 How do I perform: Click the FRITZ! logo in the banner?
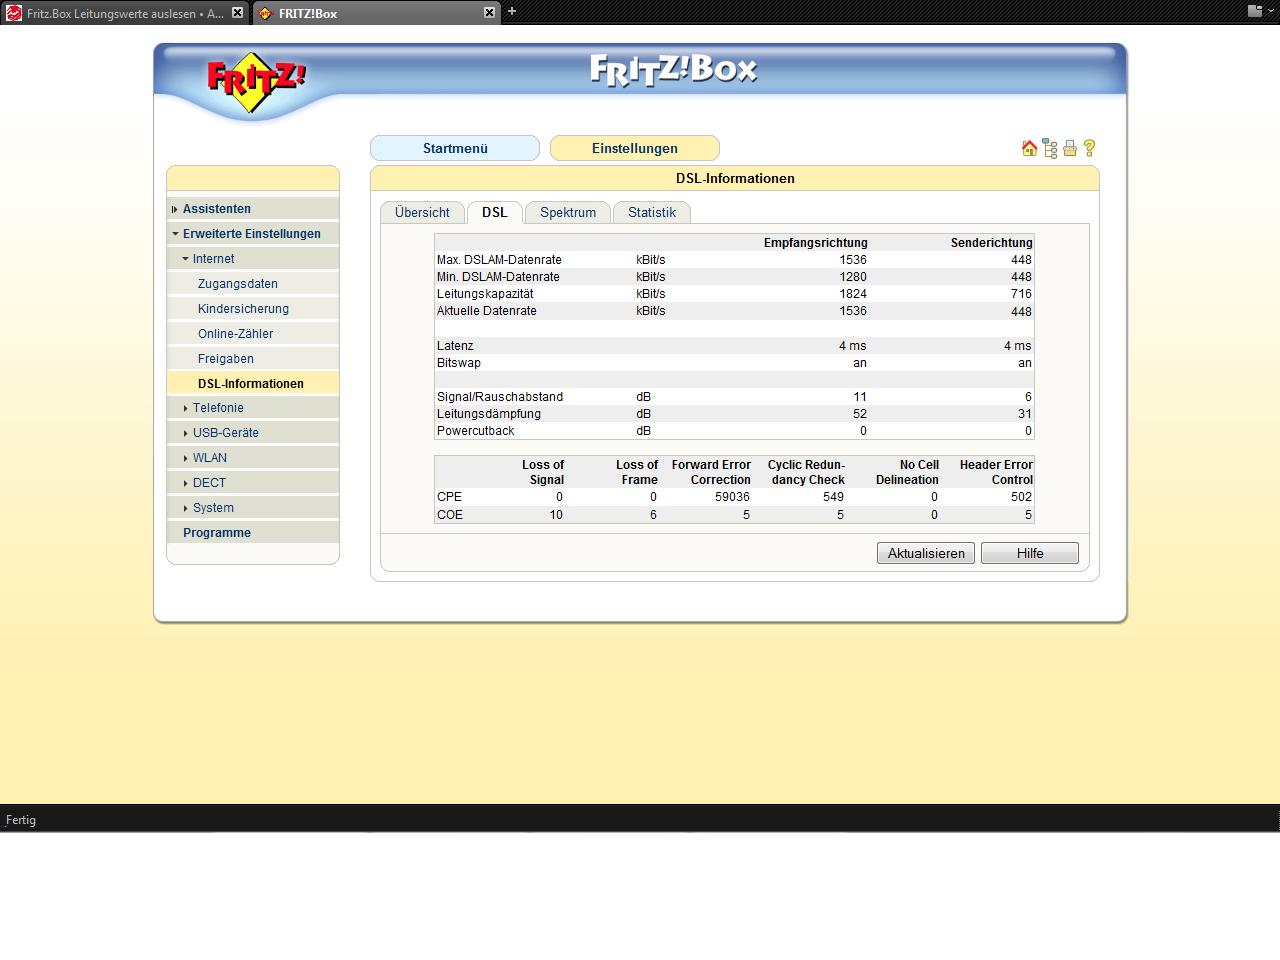pos(256,80)
